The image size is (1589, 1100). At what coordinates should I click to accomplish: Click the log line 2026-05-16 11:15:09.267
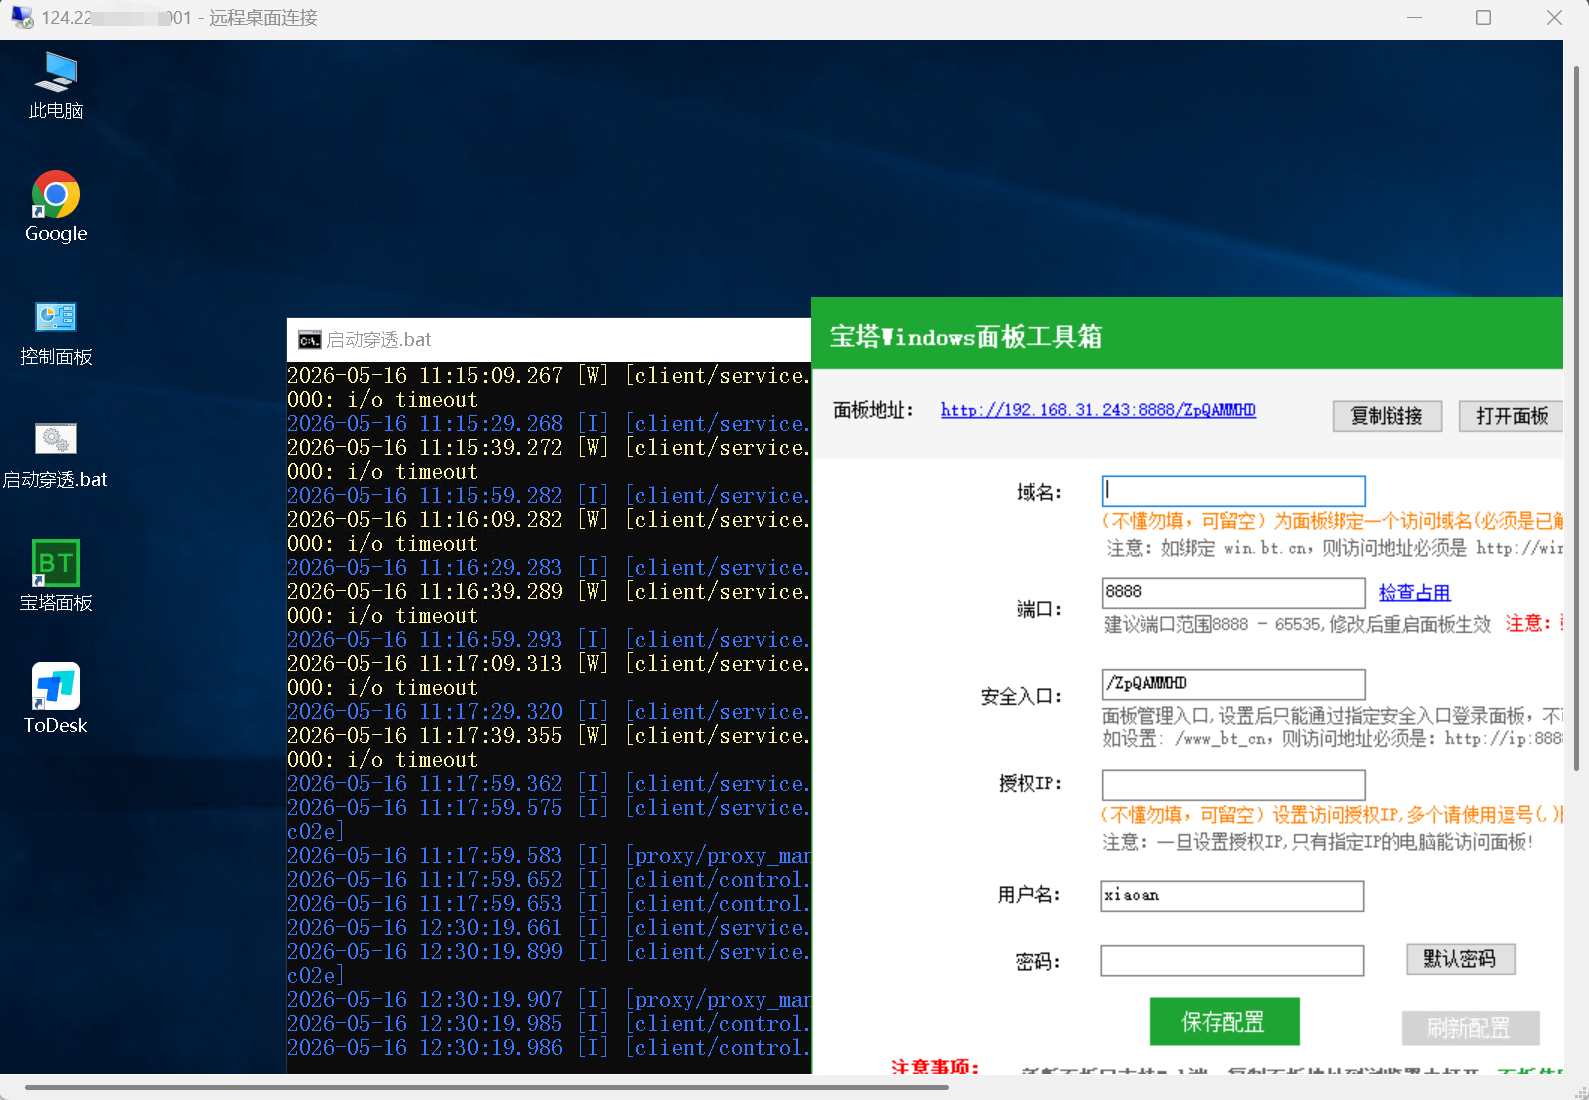(548, 376)
